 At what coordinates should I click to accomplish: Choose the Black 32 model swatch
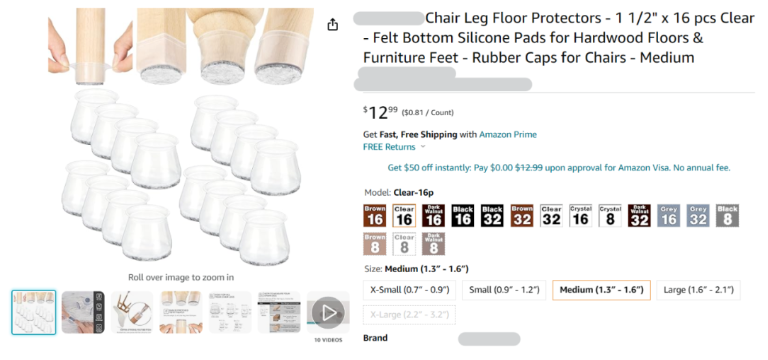(x=492, y=216)
